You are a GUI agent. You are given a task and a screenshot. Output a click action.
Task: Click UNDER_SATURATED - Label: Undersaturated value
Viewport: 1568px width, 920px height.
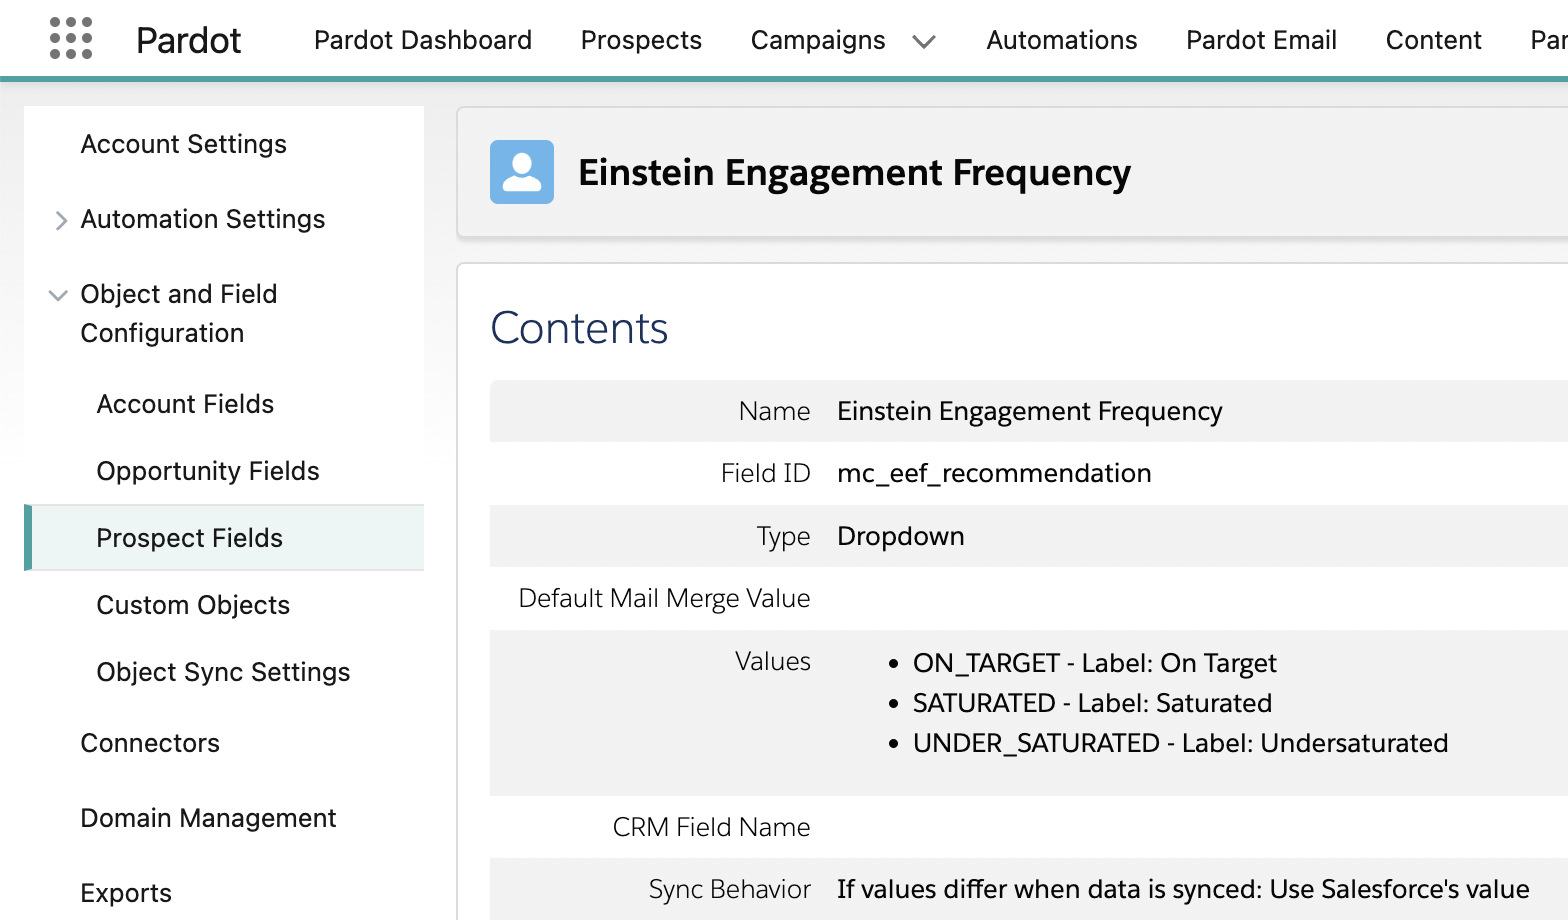tap(1180, 743)
